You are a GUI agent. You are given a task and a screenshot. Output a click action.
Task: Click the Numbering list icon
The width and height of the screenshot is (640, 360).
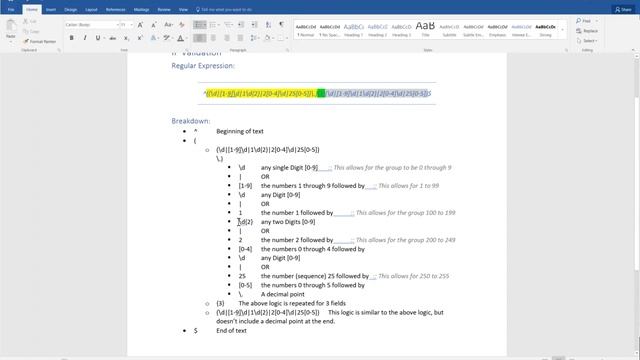[214, 25]
